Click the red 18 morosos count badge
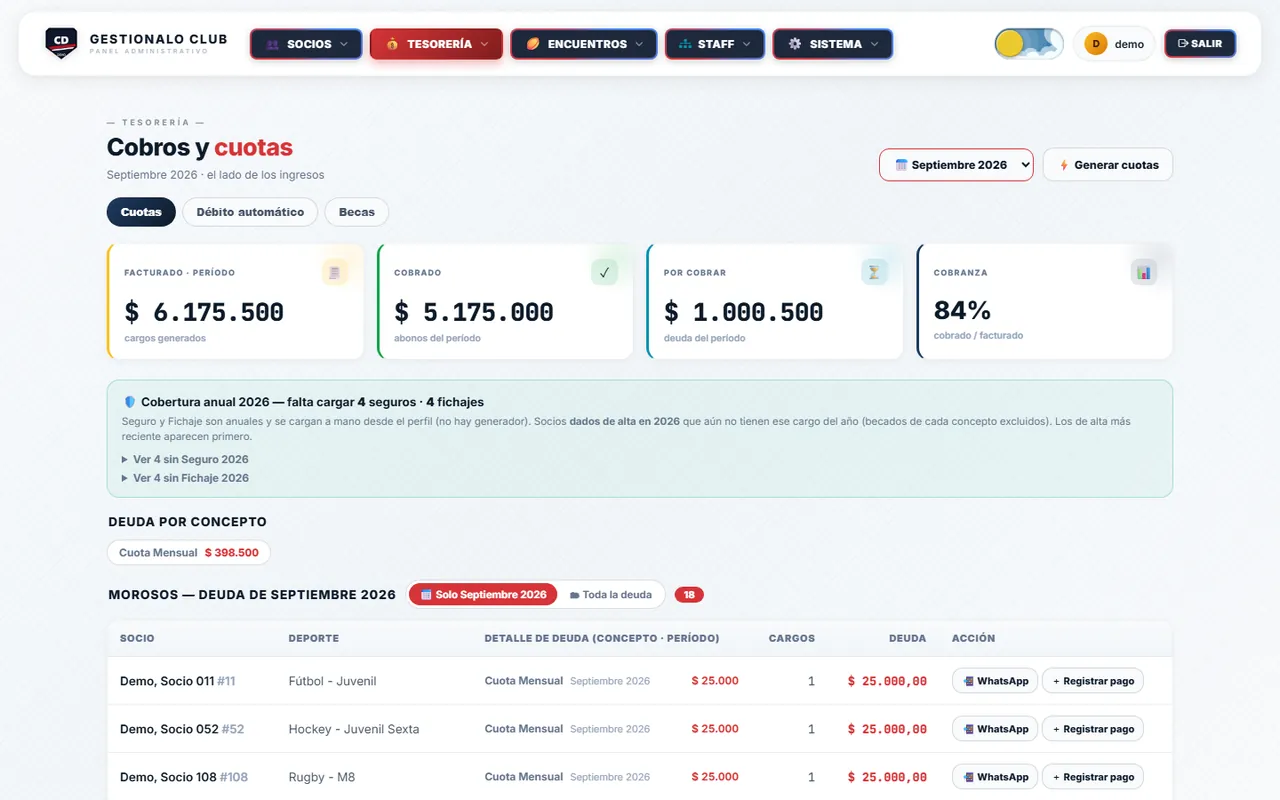 coord(689,595)
